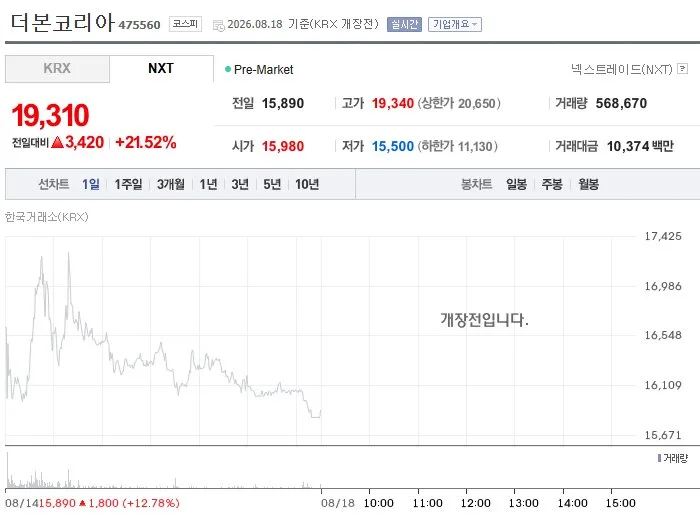Viewport: 700px width, 527px height.
Task: Click the green Pre-Market status dot
Action: [228, 69]
